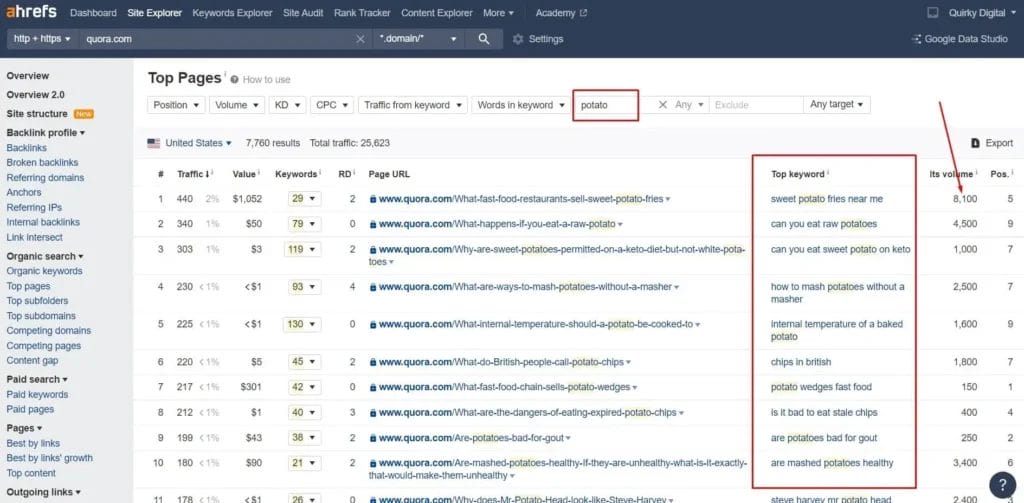Open the CPC filter dropdown

[x=332, y=105]
